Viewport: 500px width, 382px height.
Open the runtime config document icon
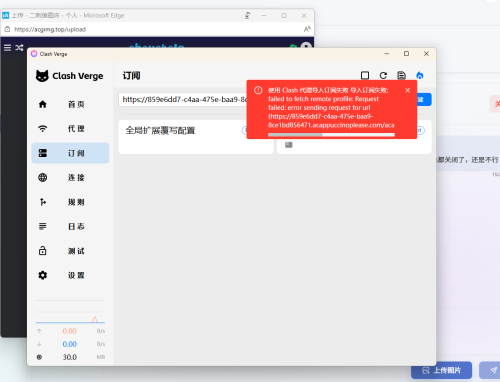click(401, 75)
